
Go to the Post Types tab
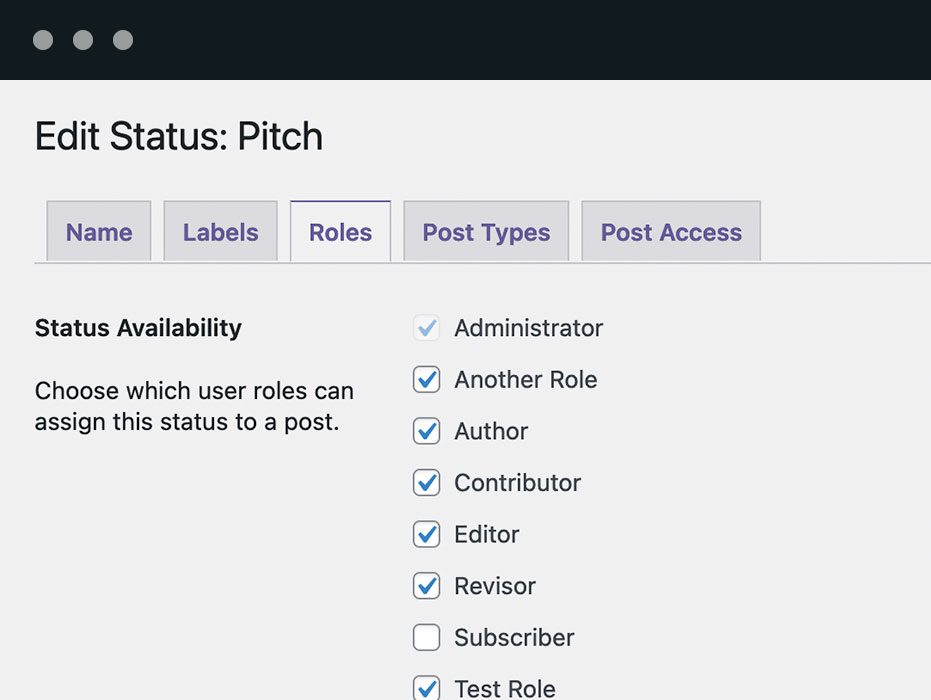[486, 232]
